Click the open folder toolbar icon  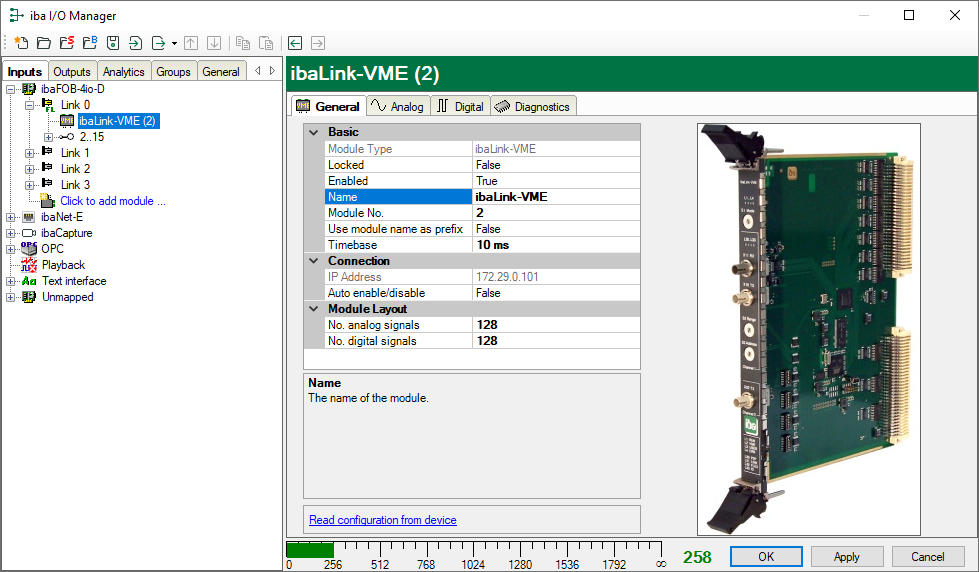(x=43, y=43)
